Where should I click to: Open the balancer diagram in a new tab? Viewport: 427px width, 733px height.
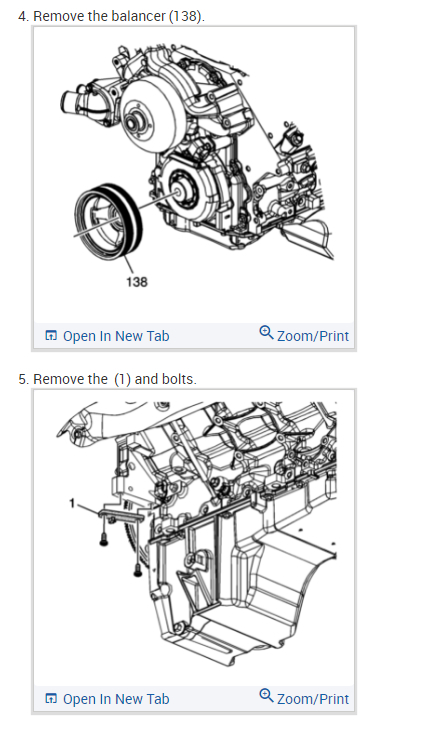[107, 336]
